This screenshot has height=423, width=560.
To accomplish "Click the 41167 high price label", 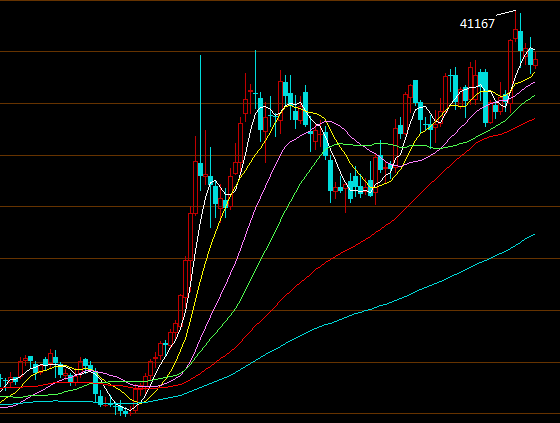I will pyautogui.click(x=477, y=24).
